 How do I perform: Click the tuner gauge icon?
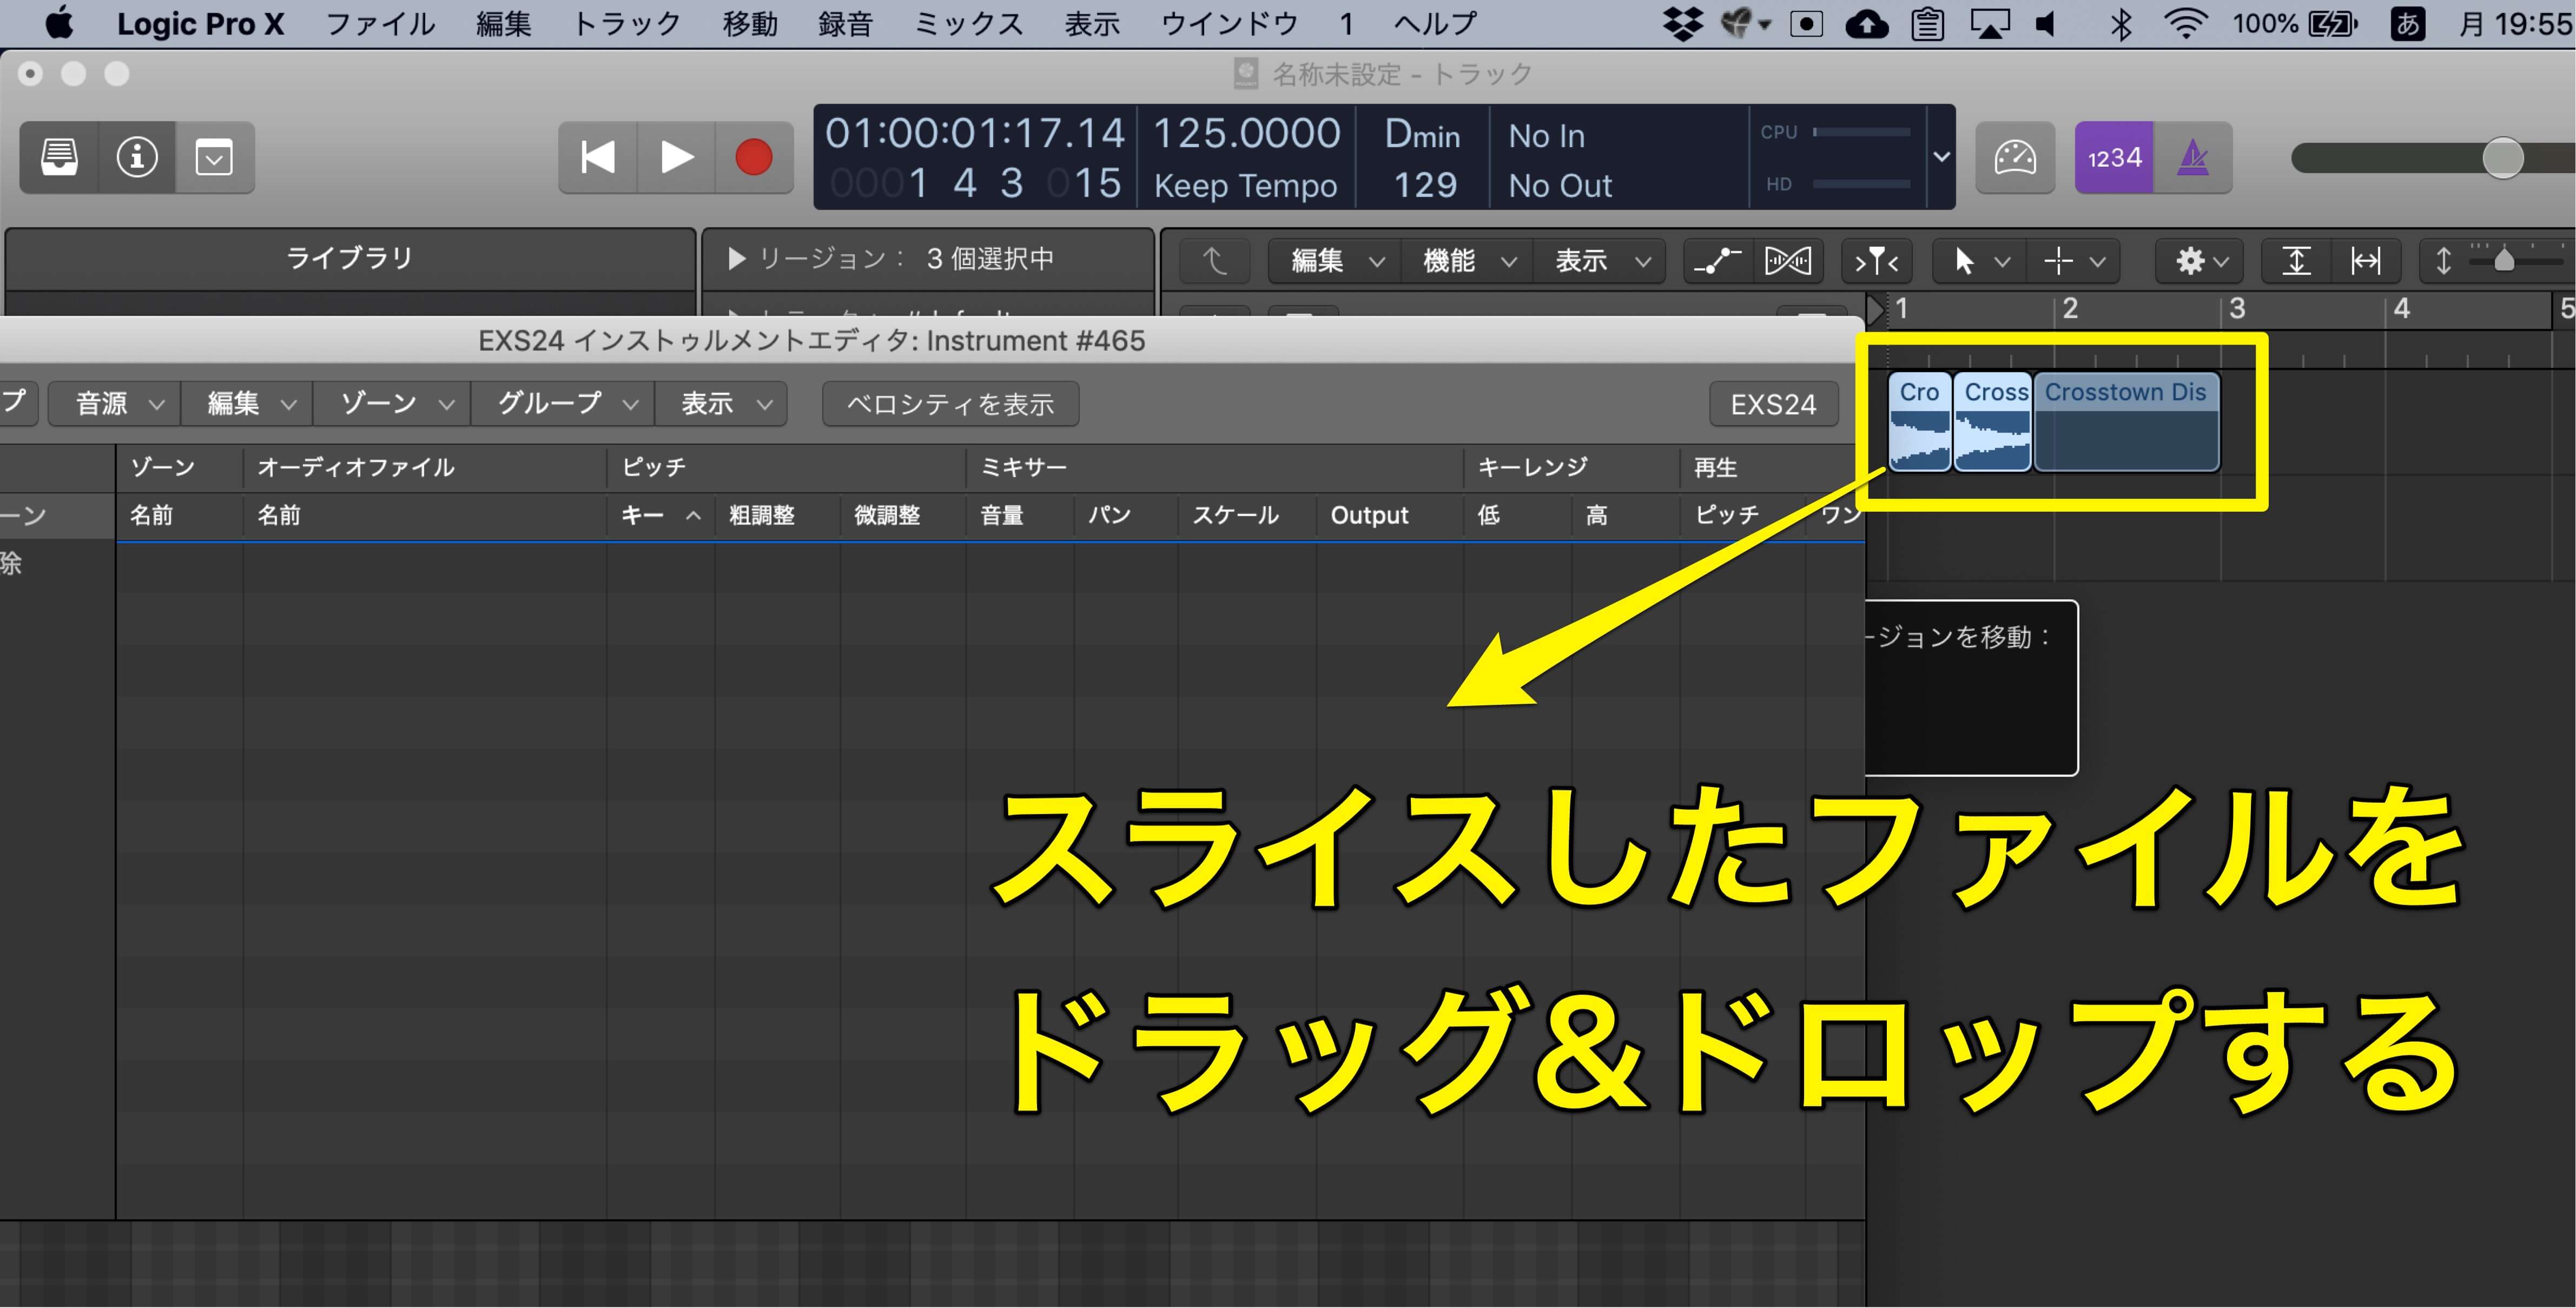click(2014, 158)
